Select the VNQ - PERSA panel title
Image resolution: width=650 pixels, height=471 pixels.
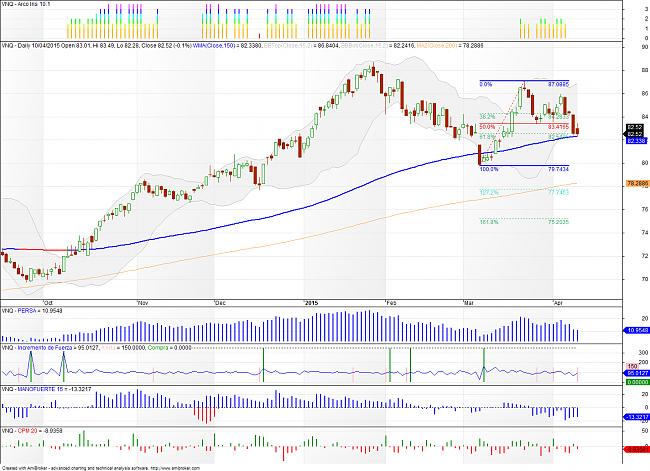[15, 310]
